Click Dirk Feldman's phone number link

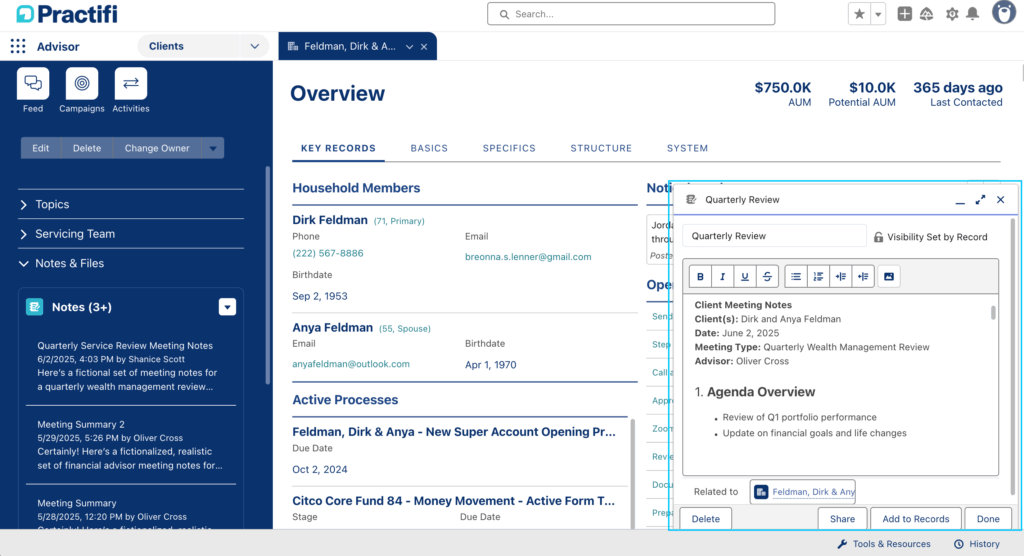coord(328,254)
